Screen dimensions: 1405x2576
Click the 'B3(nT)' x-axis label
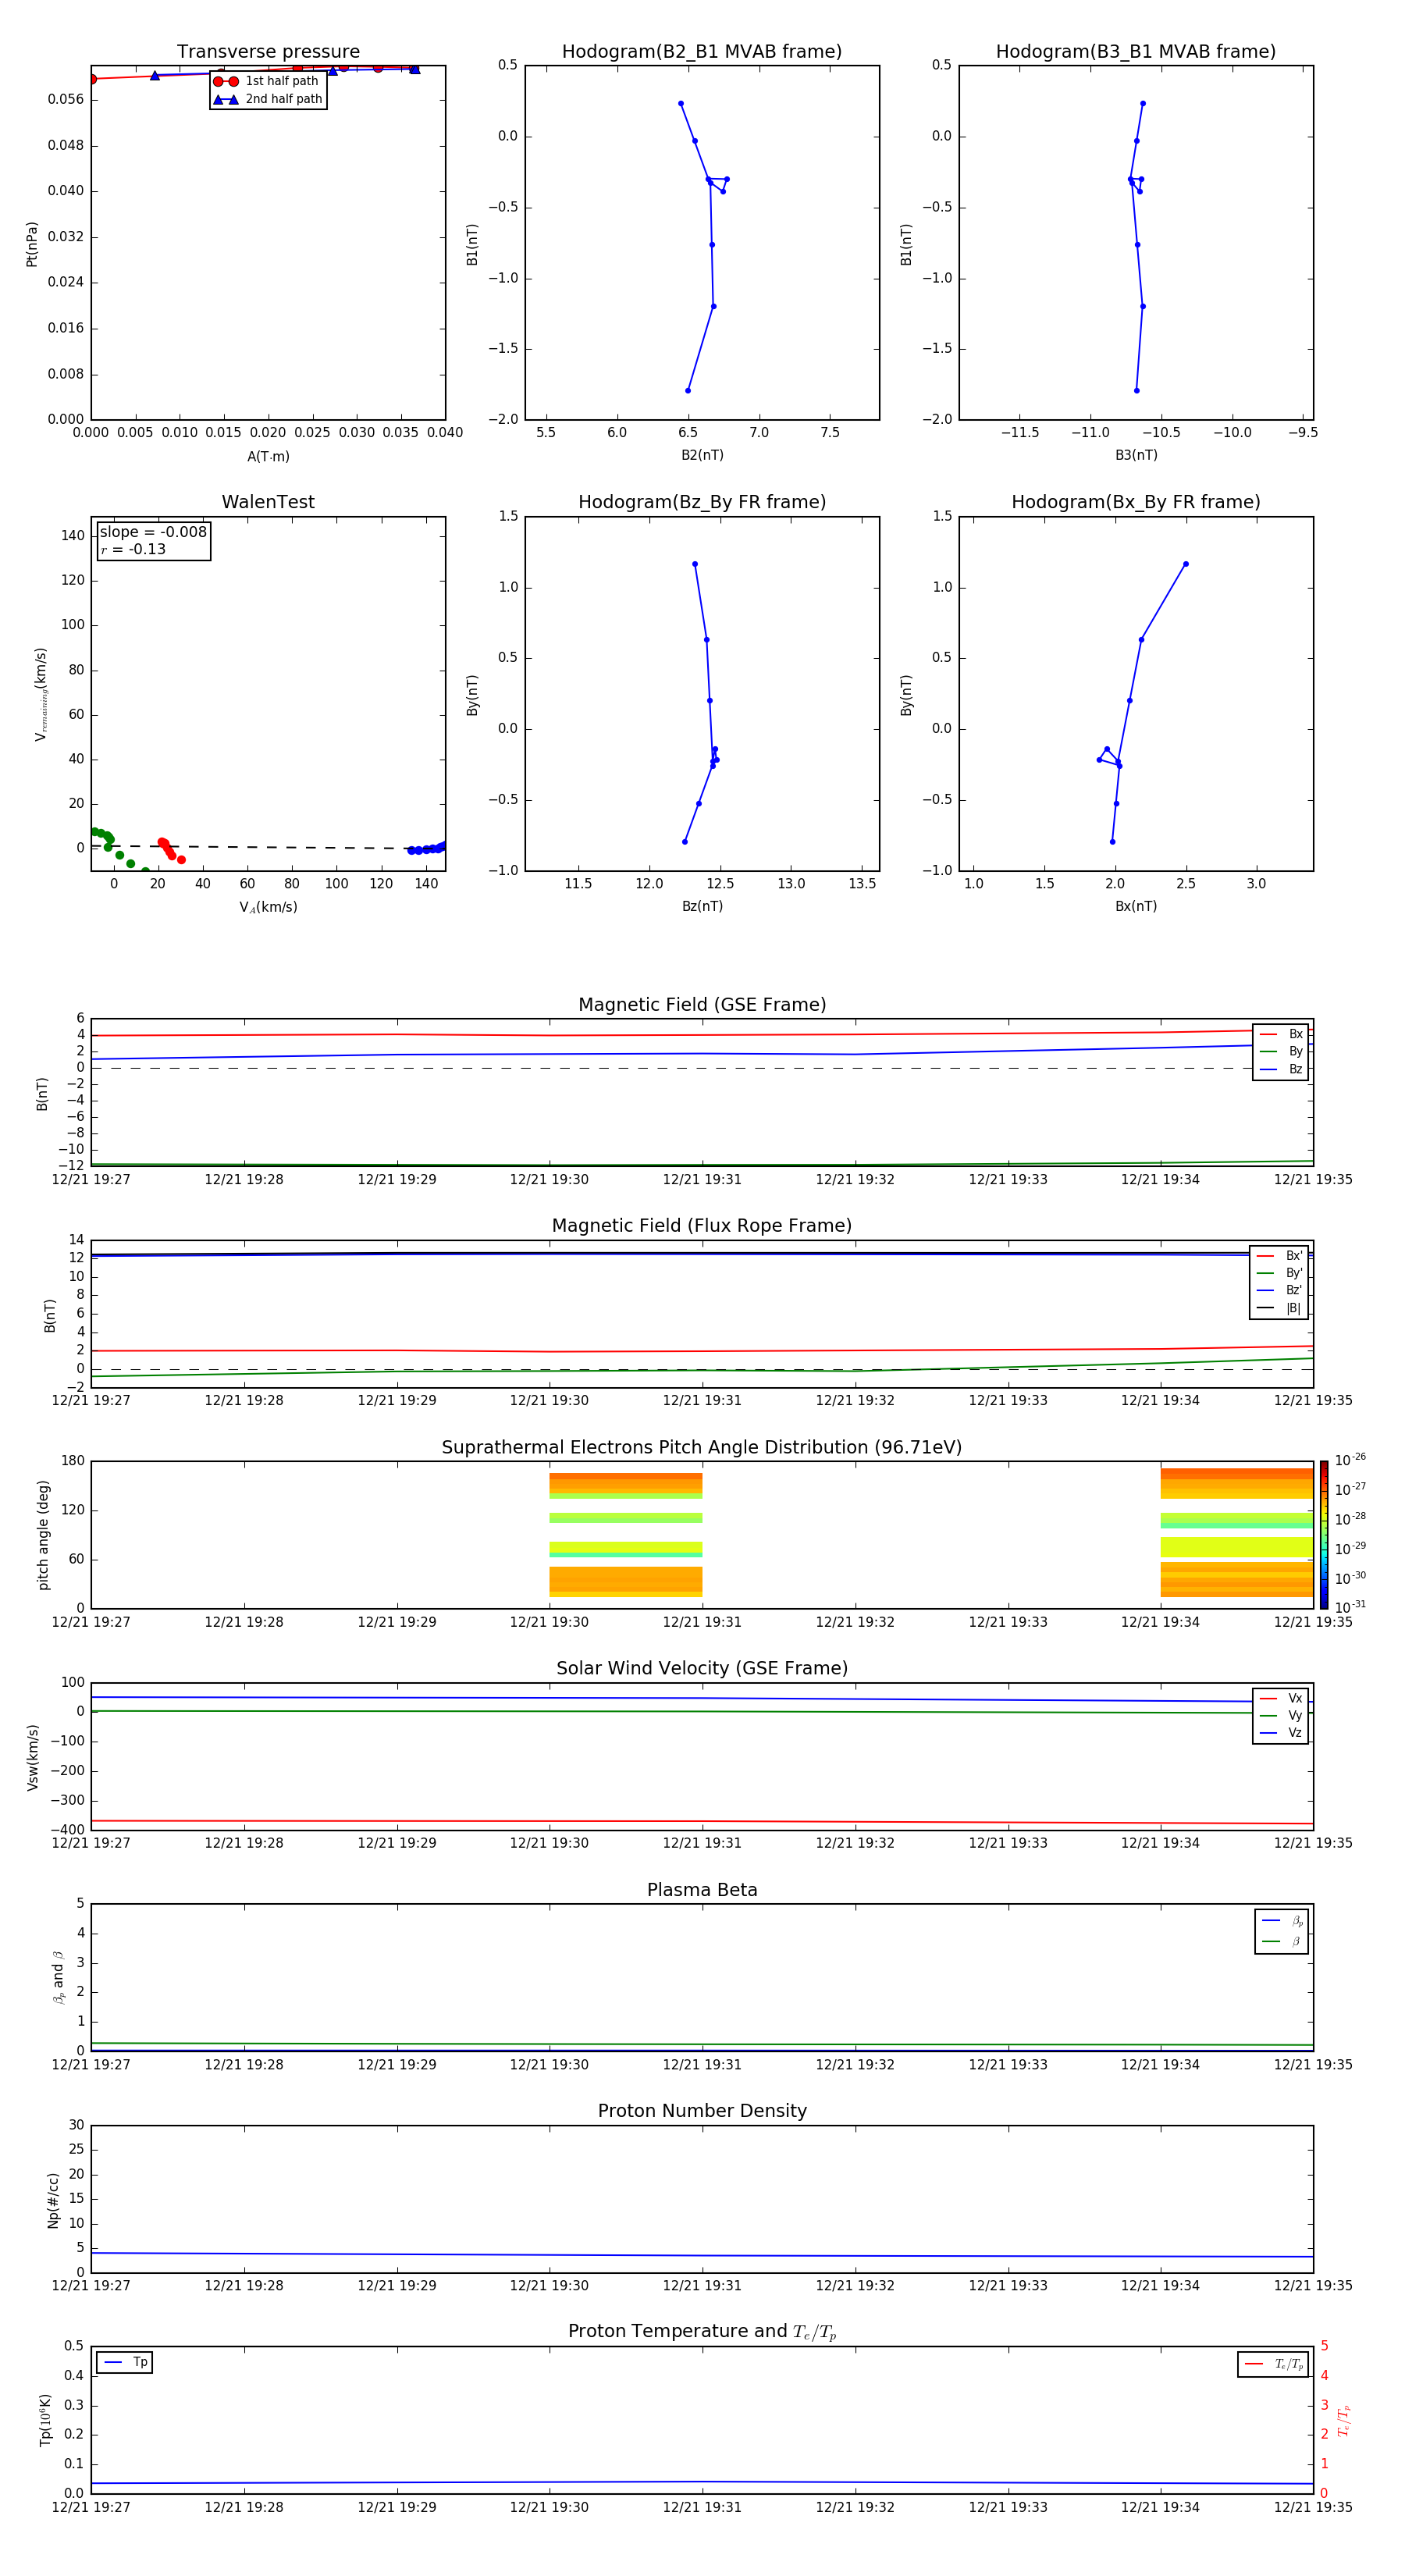[x=1136, y=455]
